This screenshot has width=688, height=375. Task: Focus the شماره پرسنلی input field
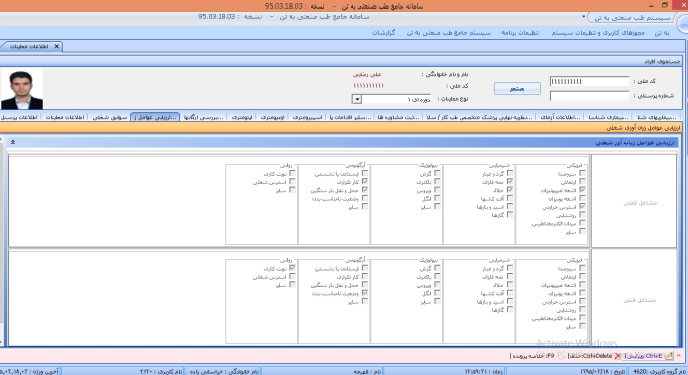coord(589,96)
